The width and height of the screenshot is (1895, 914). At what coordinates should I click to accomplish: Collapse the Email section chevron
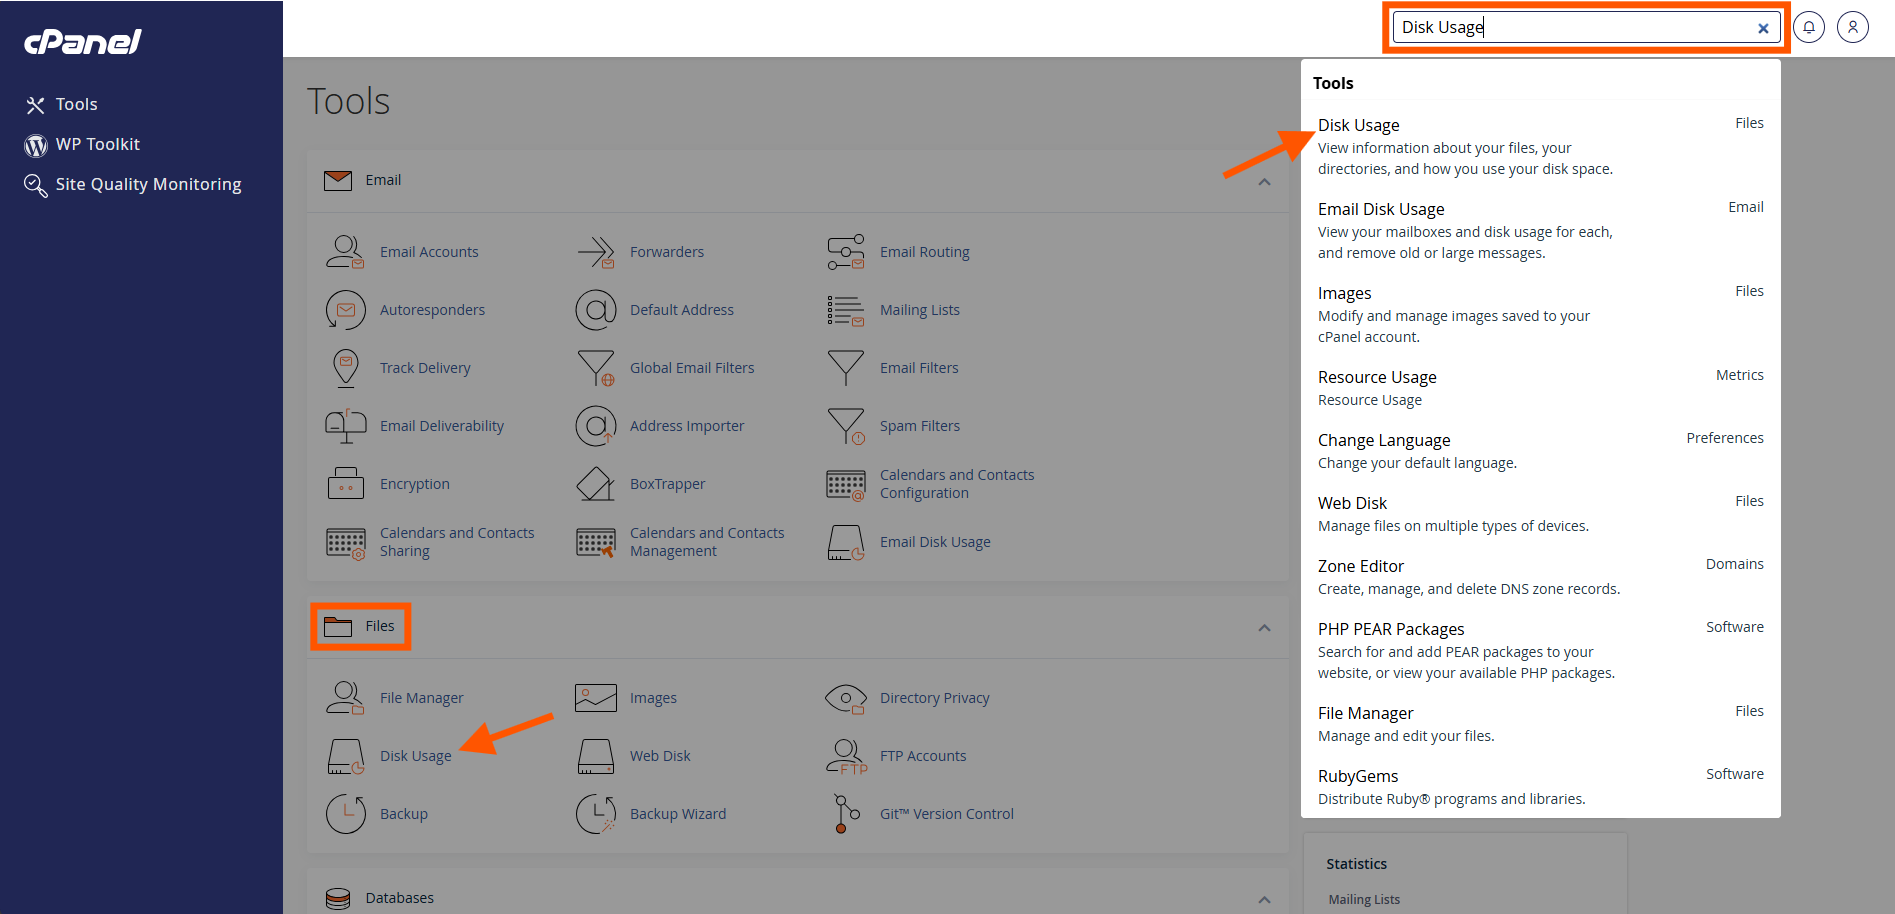pyautogui.click(x=1264, y=182)
